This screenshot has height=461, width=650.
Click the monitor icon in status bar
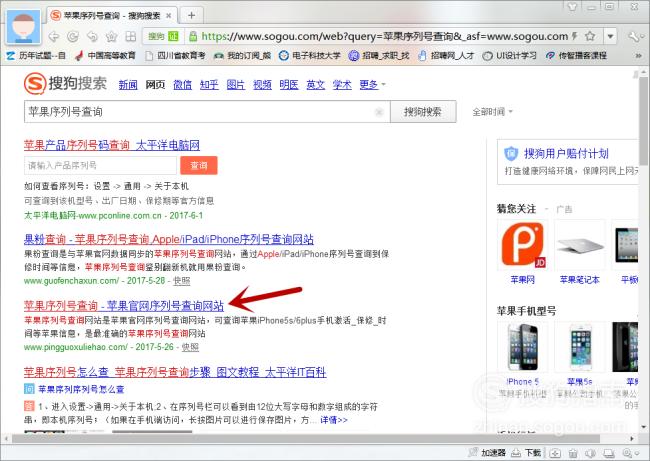point(609,453)
